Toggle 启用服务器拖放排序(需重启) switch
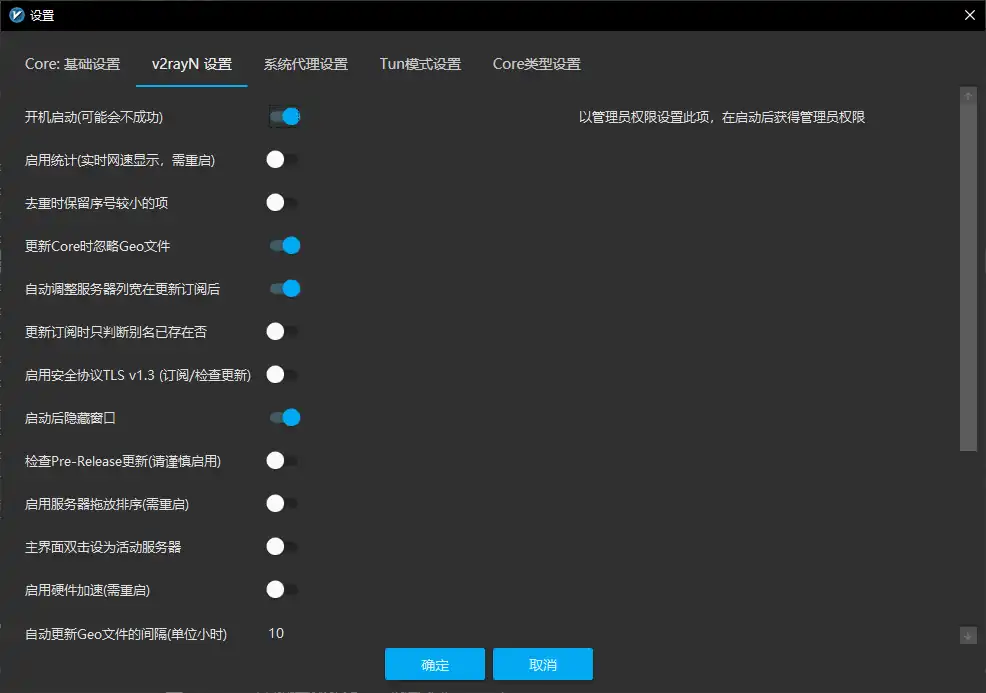 [283, 504]
